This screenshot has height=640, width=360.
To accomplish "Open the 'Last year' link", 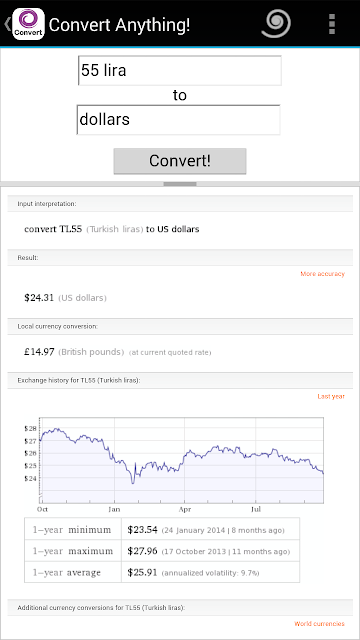I will tap(331, 396).
